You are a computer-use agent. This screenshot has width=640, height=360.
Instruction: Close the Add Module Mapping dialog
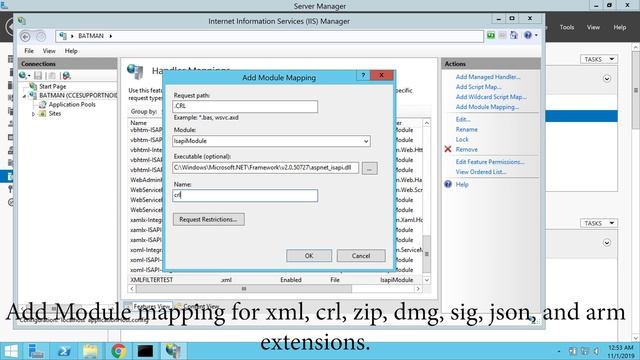[x=382, y=76]
